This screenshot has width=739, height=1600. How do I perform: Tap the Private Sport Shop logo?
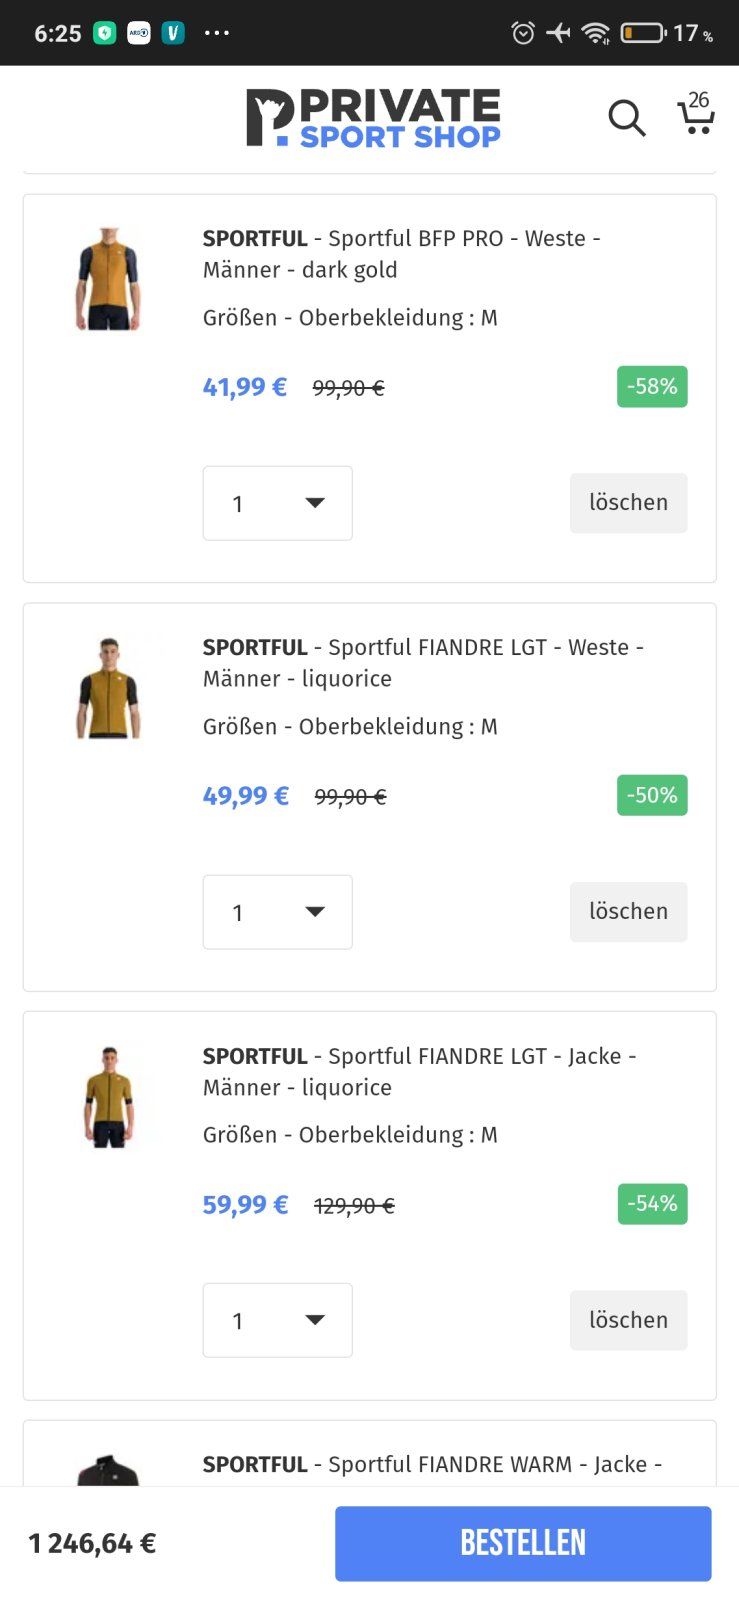[x=373, y=118]
